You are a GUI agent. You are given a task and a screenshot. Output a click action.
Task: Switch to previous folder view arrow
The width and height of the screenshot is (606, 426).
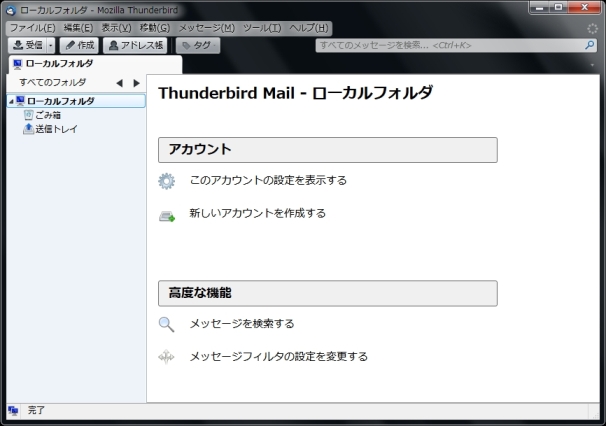click(119, 83)
